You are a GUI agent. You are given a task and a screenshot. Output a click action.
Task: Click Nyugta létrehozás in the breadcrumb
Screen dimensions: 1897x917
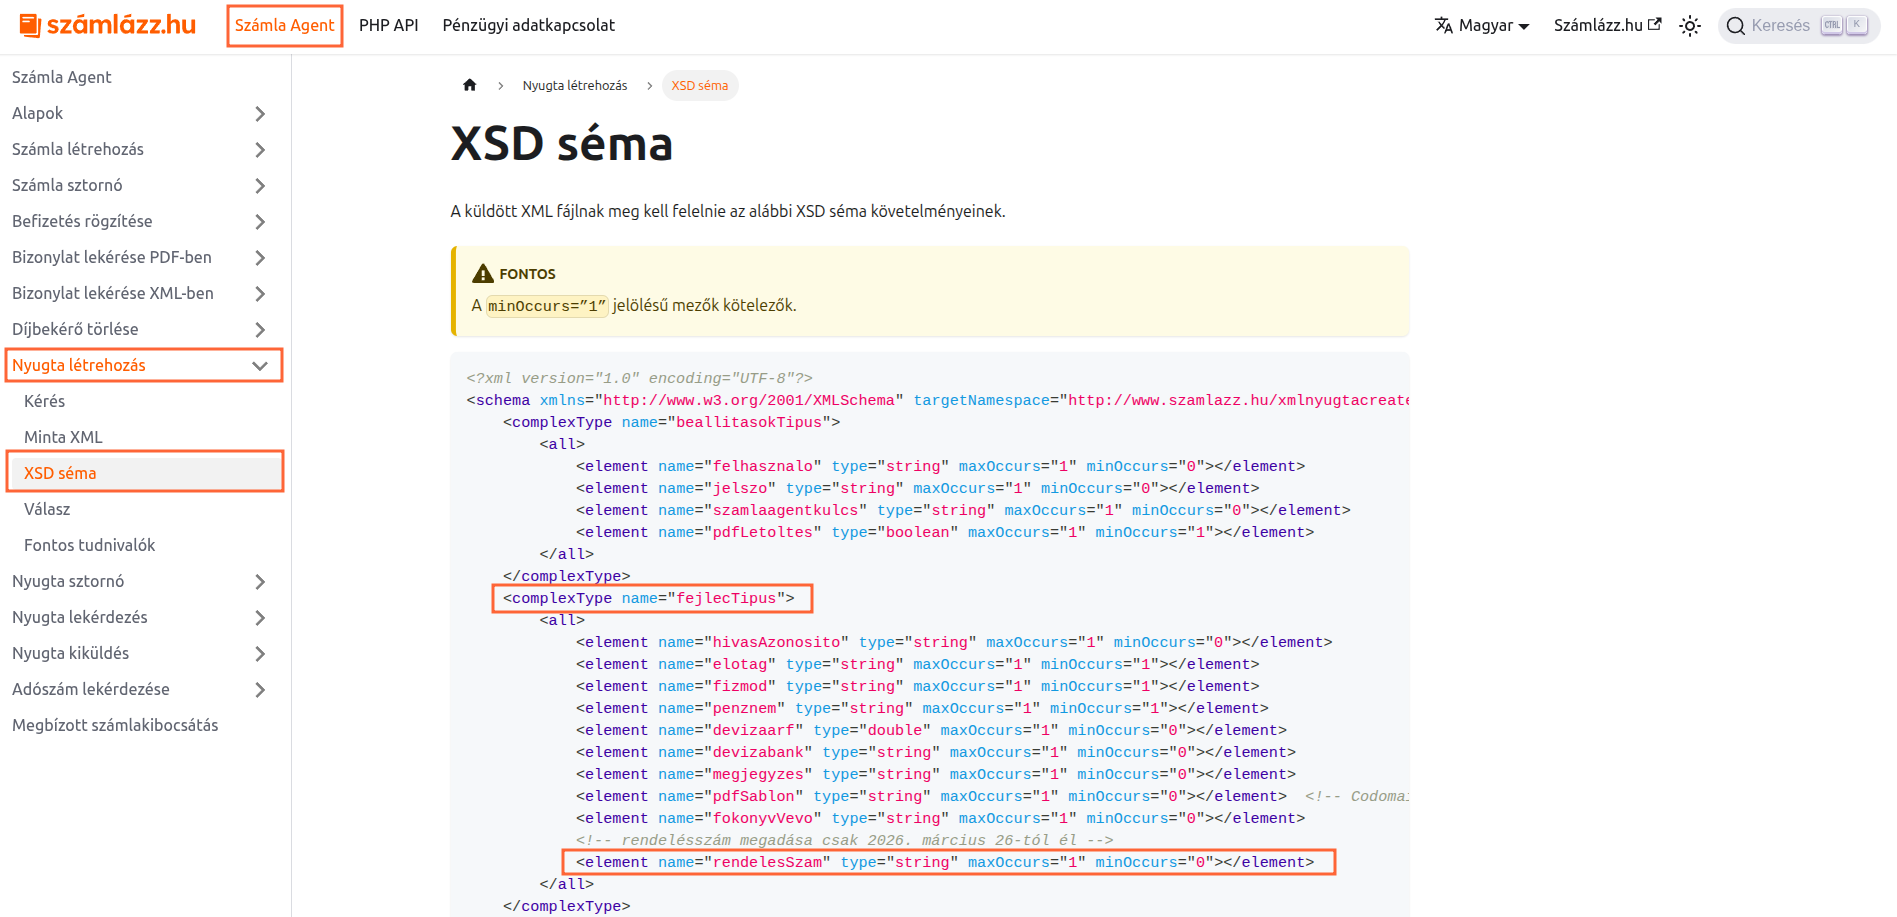(574, 86)
